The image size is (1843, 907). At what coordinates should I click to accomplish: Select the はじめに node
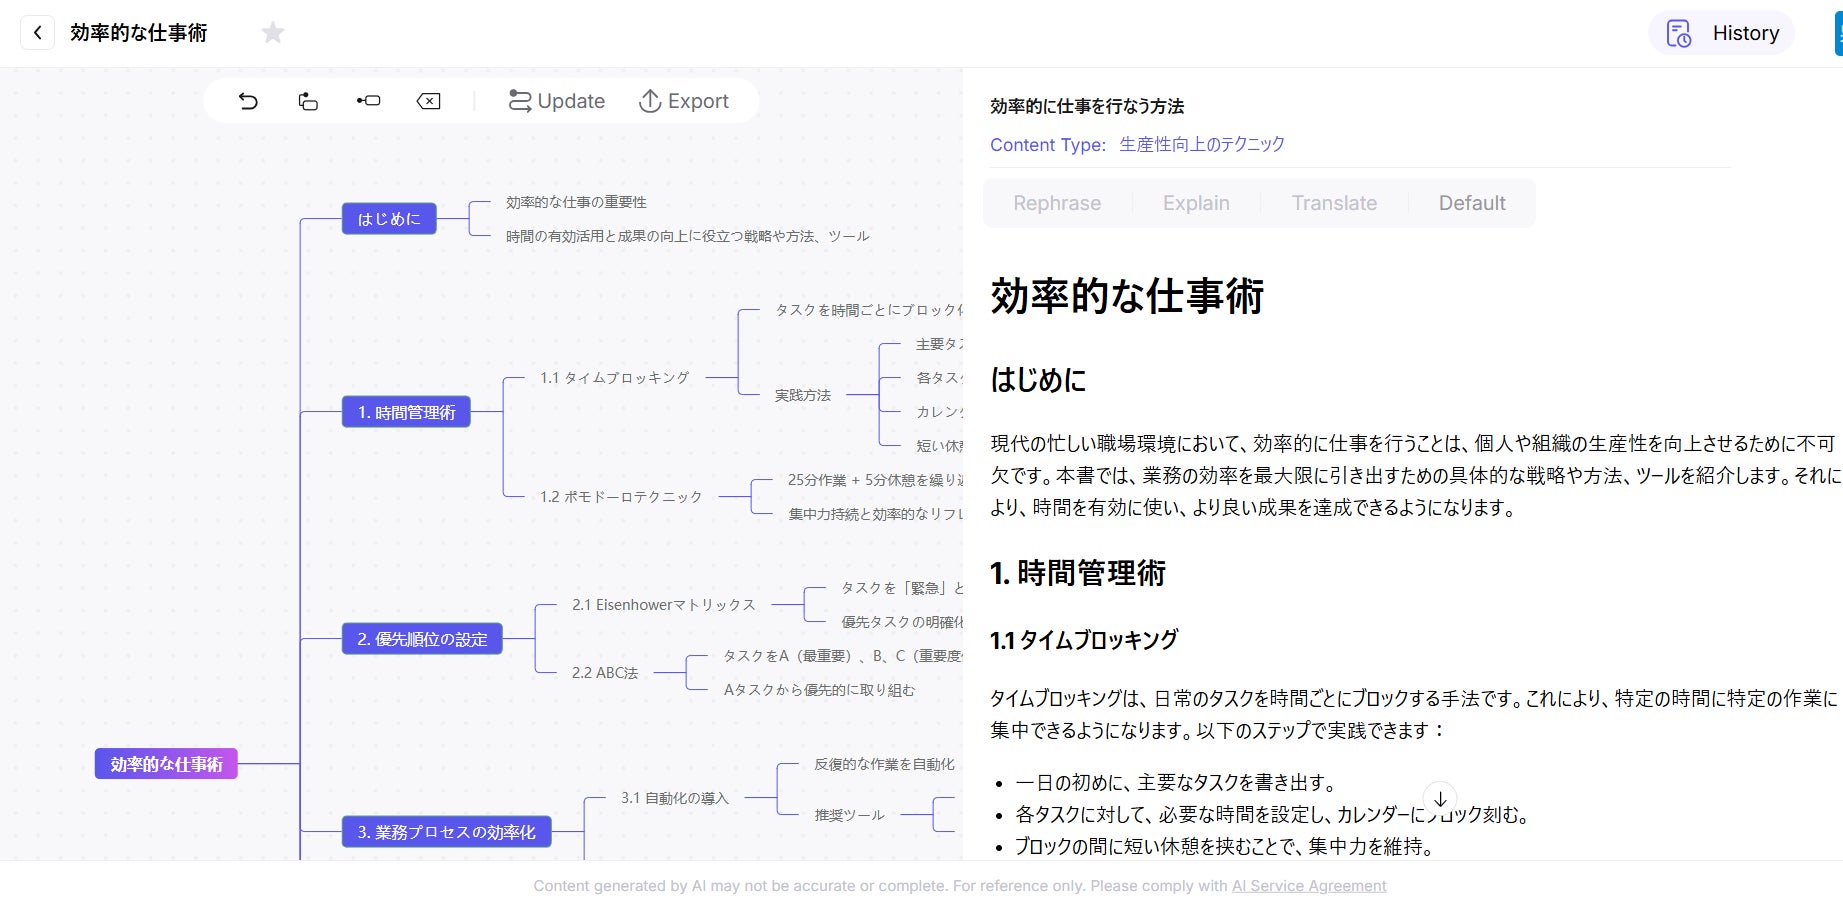click(389, 219)
